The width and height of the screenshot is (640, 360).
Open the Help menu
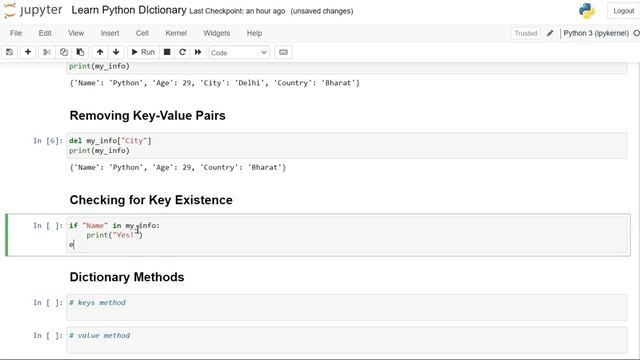click(254, 33)
